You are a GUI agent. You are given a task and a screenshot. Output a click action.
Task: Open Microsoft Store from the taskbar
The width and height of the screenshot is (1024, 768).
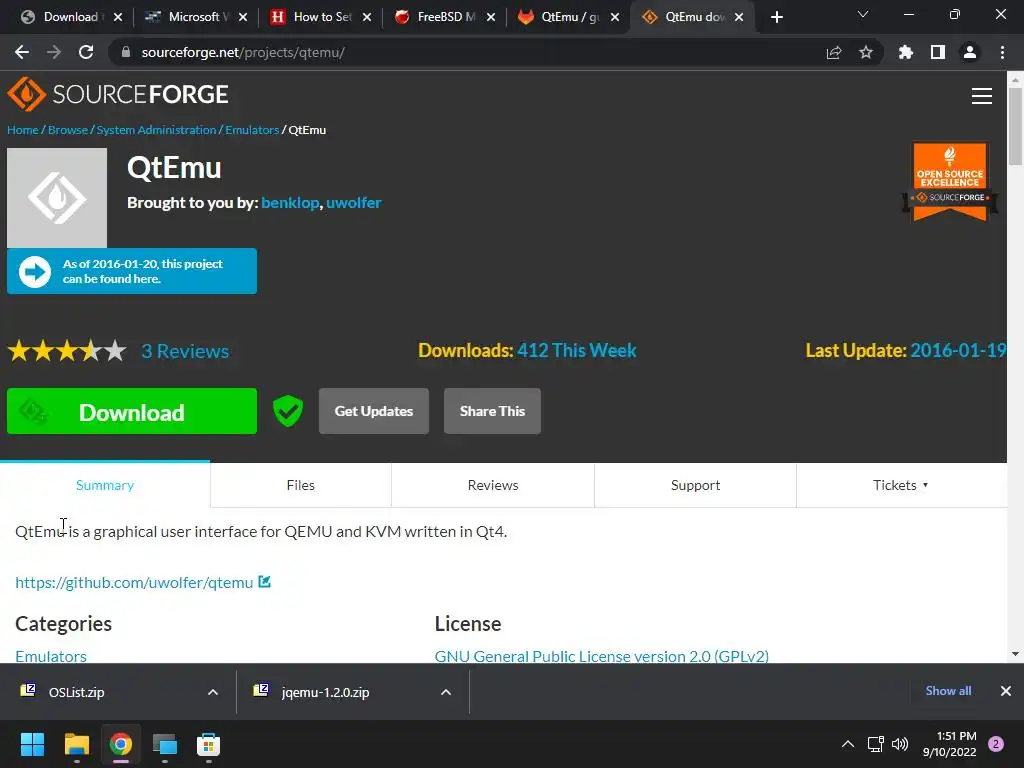point(208,744)
